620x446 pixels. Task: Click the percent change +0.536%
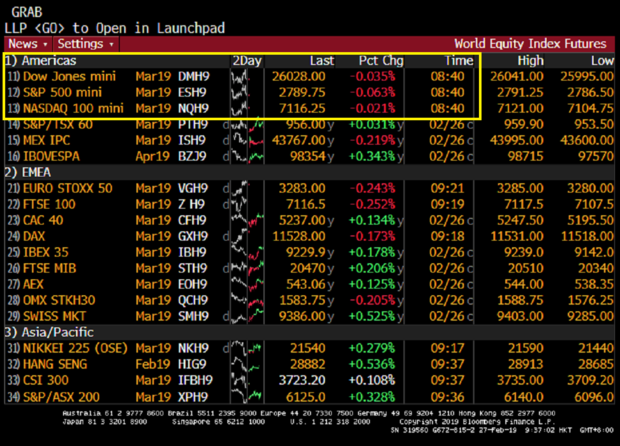(372, 364)
